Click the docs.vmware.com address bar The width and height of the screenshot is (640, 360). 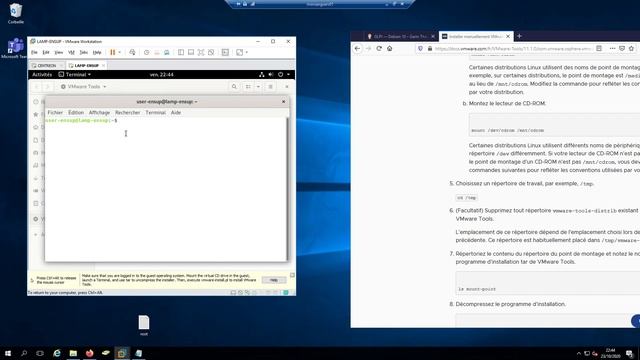[513, 49]
